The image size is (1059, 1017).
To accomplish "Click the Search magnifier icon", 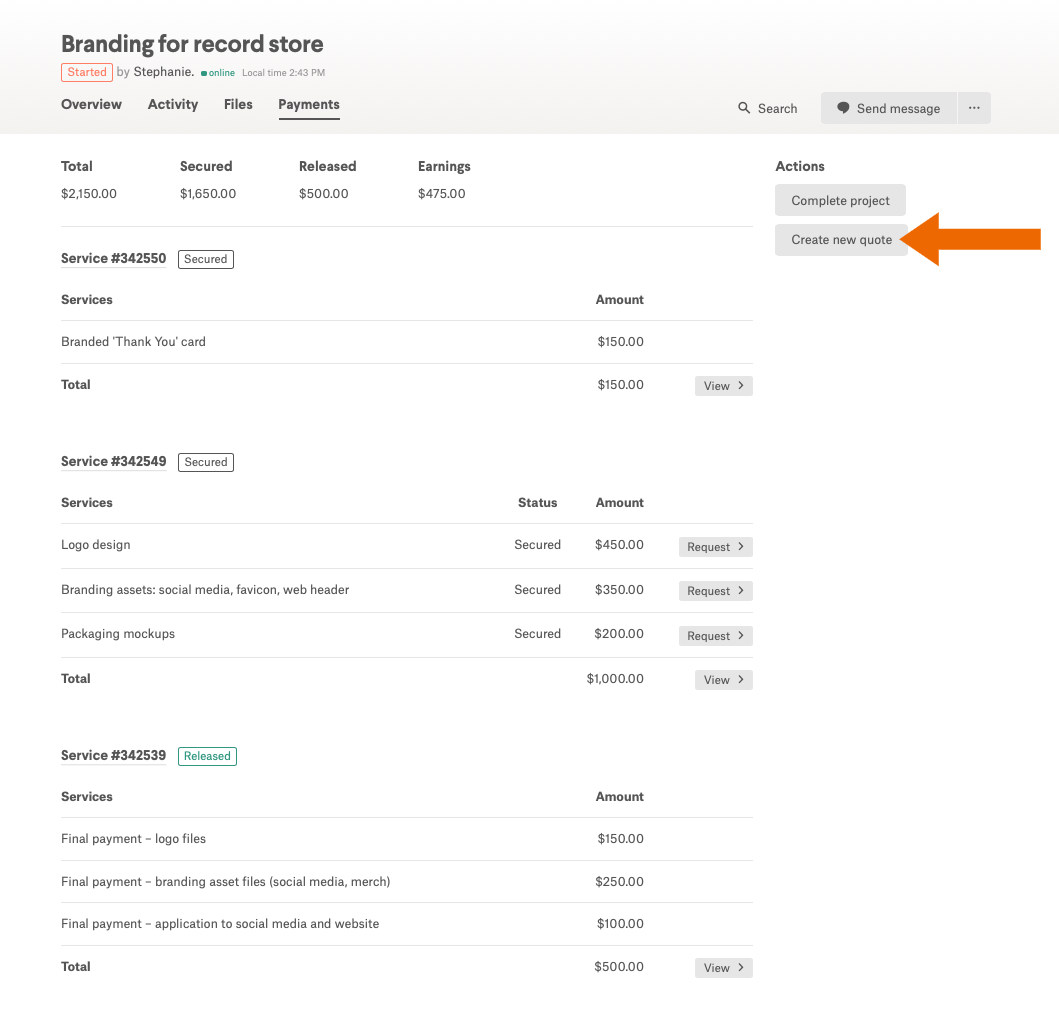I will [744, 108].
